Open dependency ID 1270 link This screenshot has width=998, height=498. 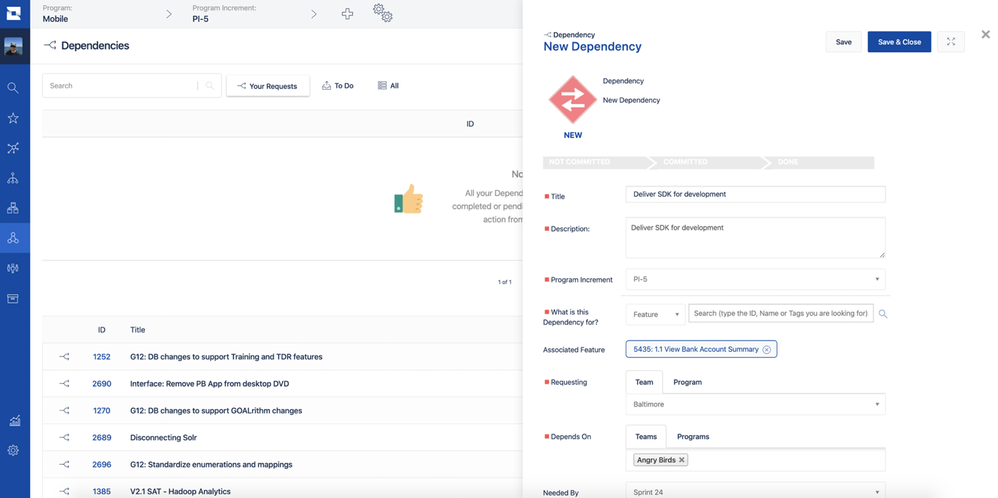pyautogui.click(x=101, y=411)
